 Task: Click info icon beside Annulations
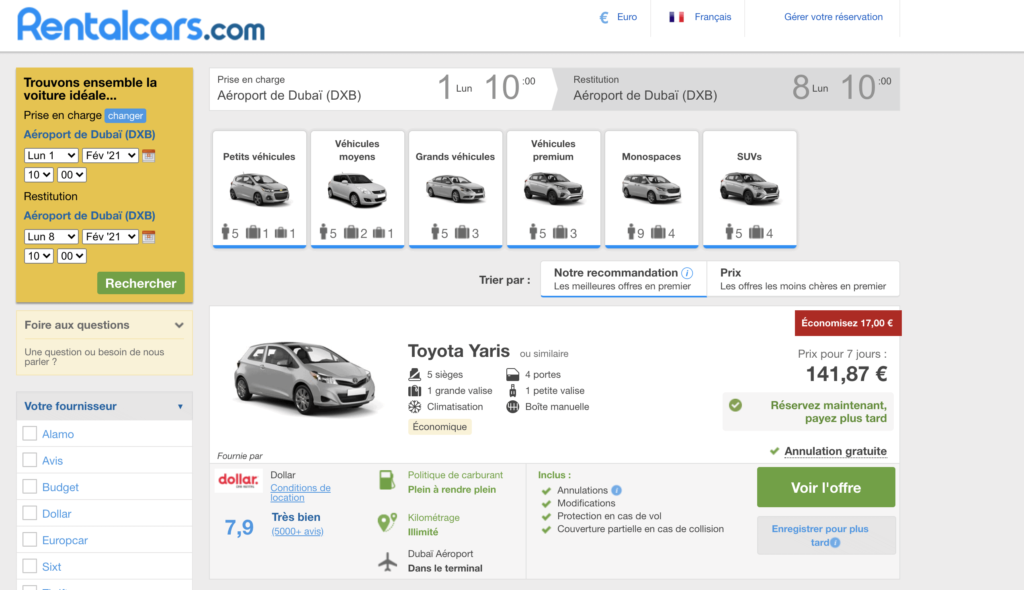click(616, 490)
